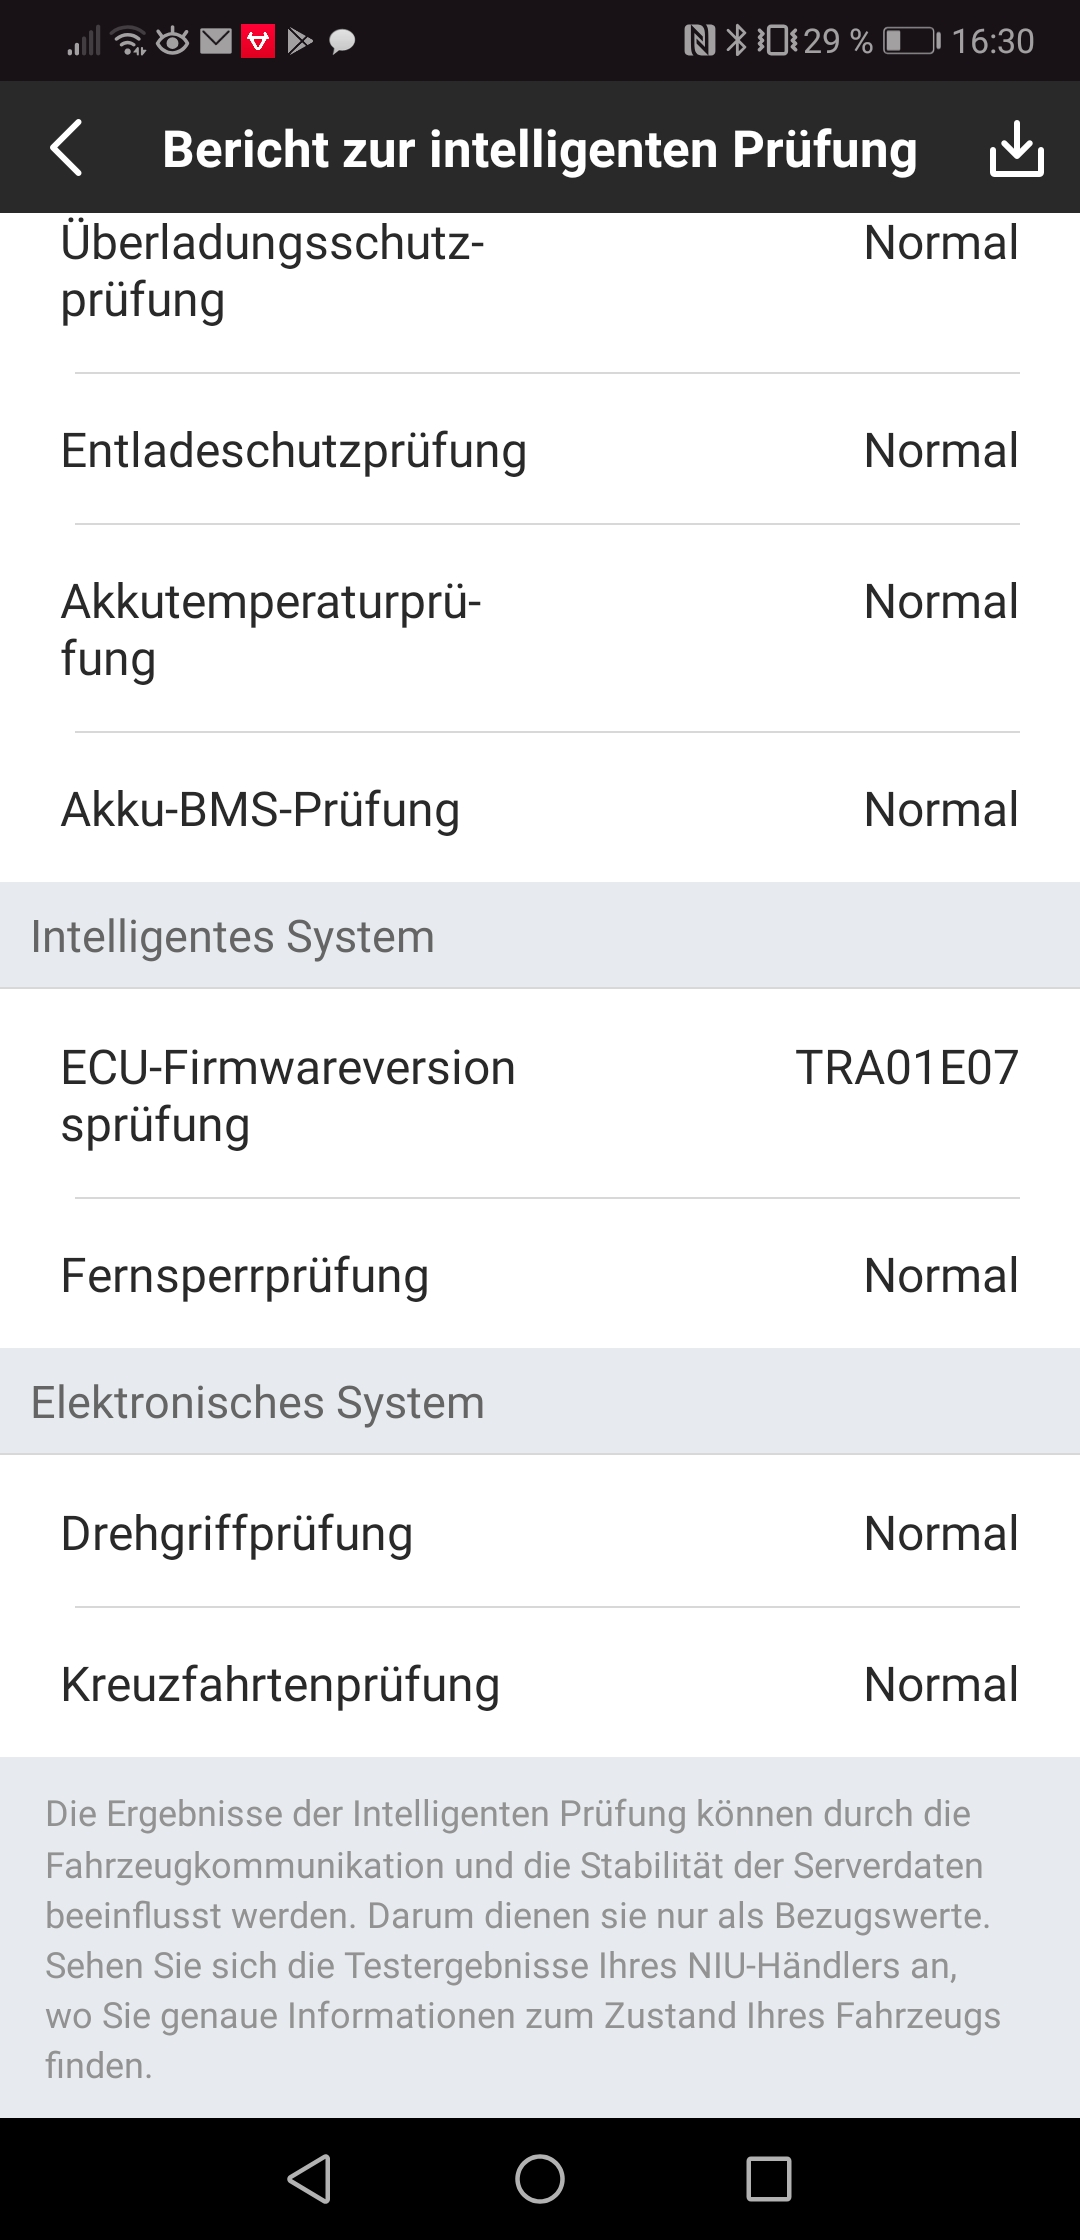
Task: Select the Entladeschutzprüfung row
Action: 540,450
